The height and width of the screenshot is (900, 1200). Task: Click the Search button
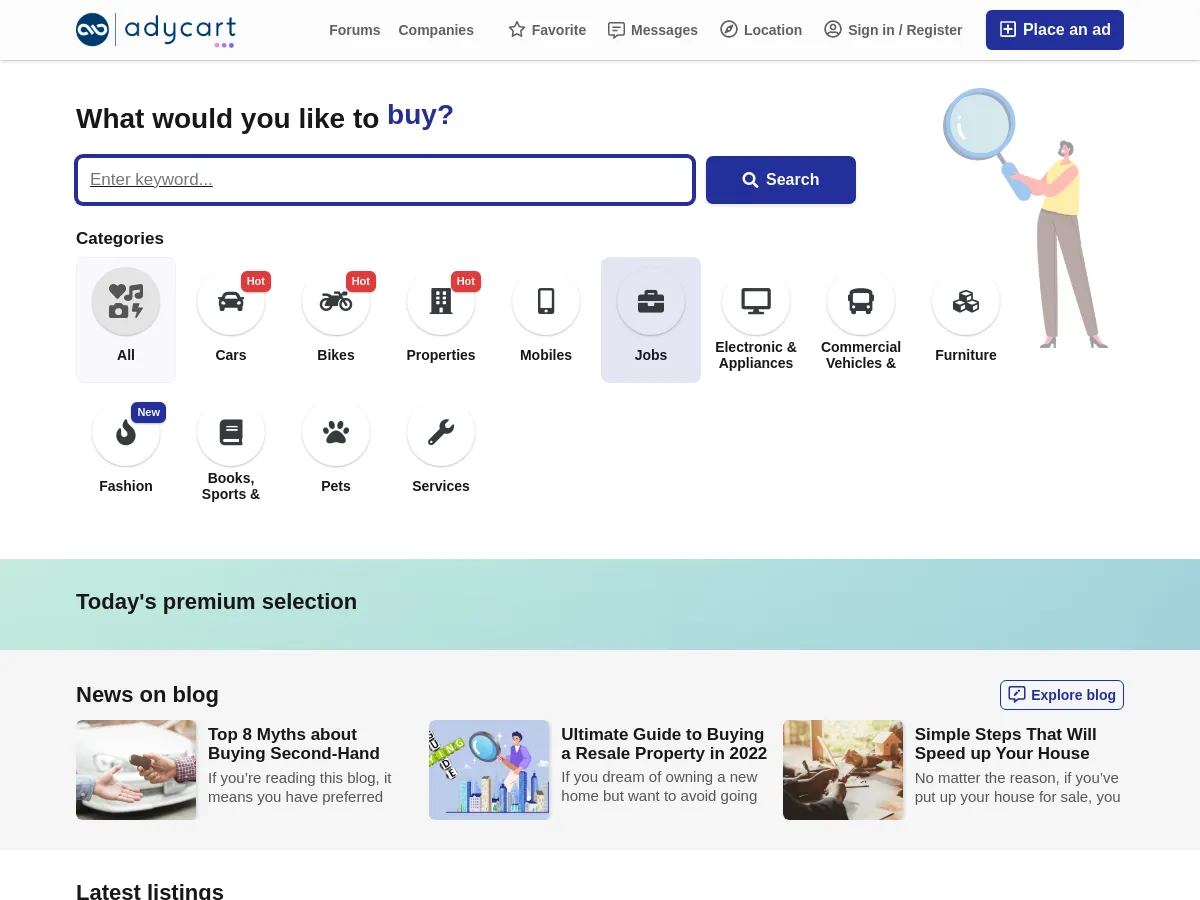coord(781,180)
